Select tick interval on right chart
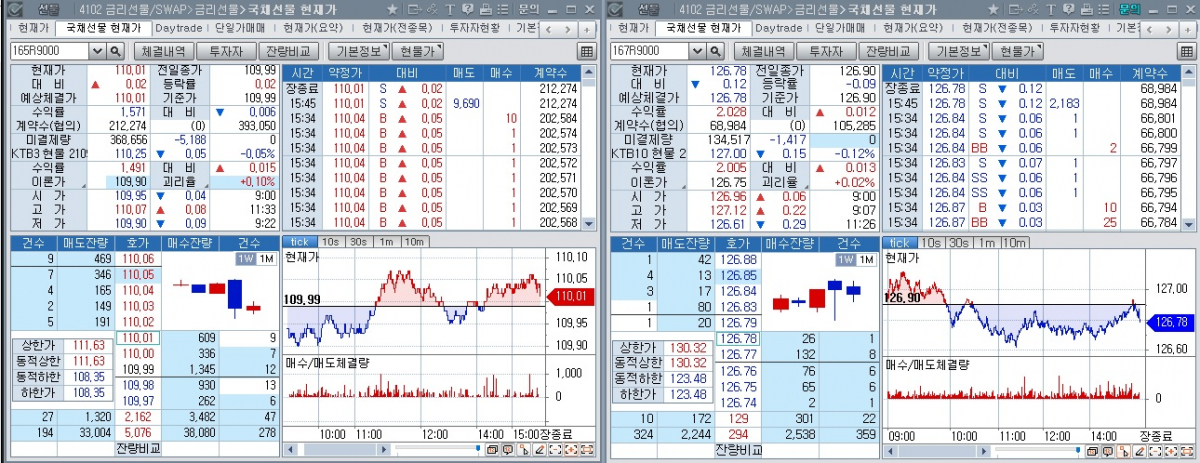This screenshot has height=463, width=1200. [901, 242]
